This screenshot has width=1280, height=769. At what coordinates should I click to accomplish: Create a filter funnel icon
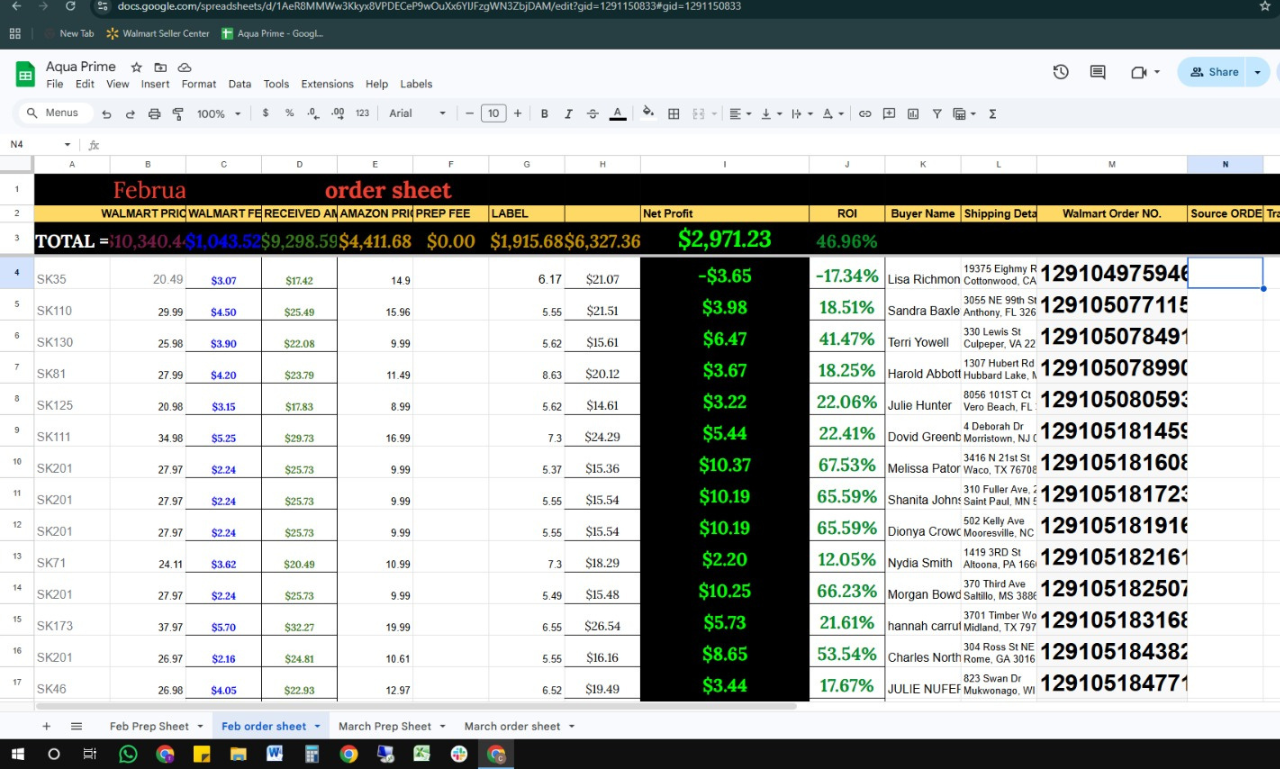click(937, 114)
